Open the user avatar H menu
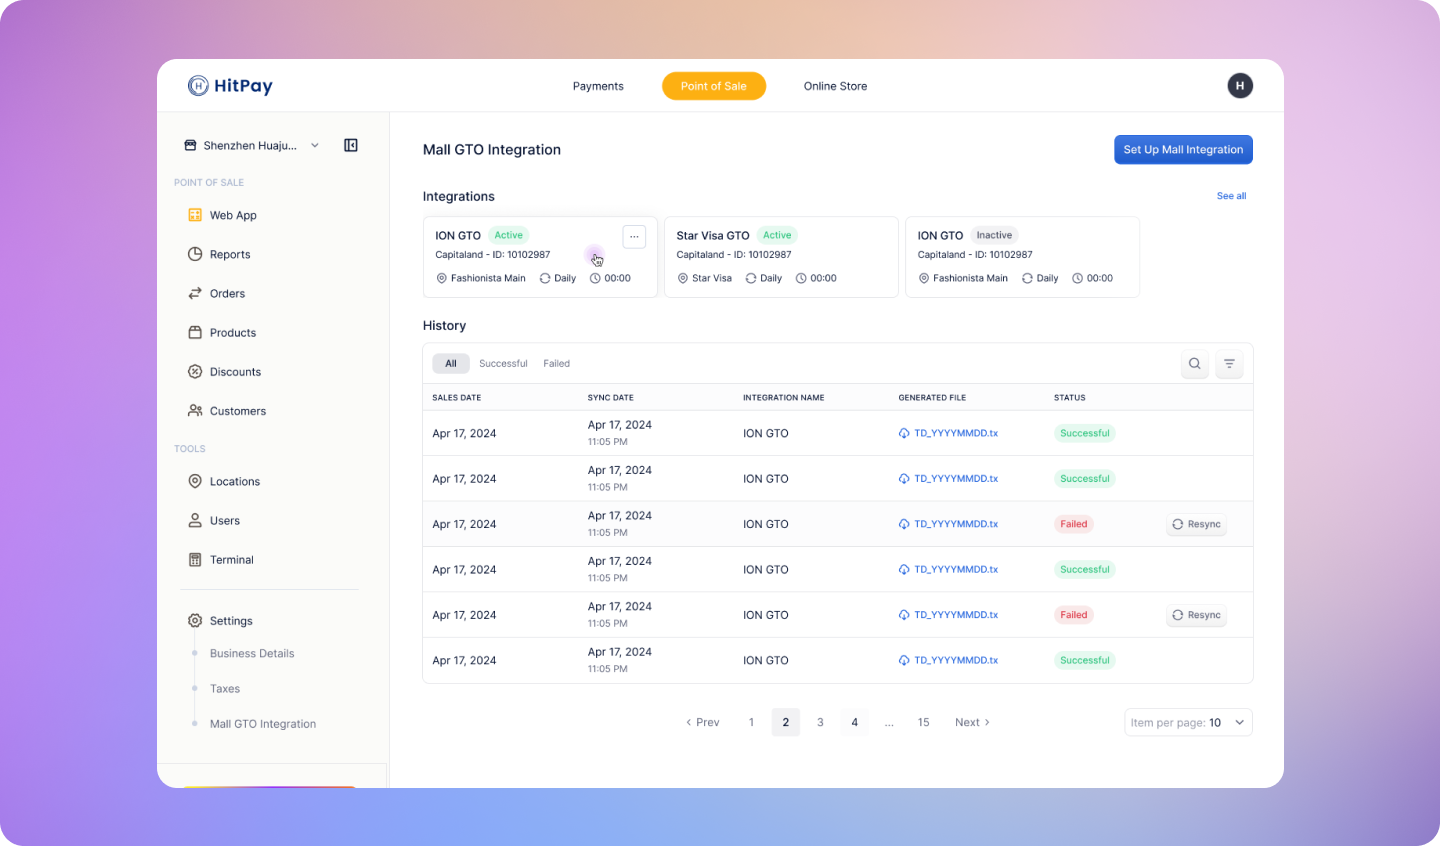1440x846 pixels. [x=1240, y=86]
